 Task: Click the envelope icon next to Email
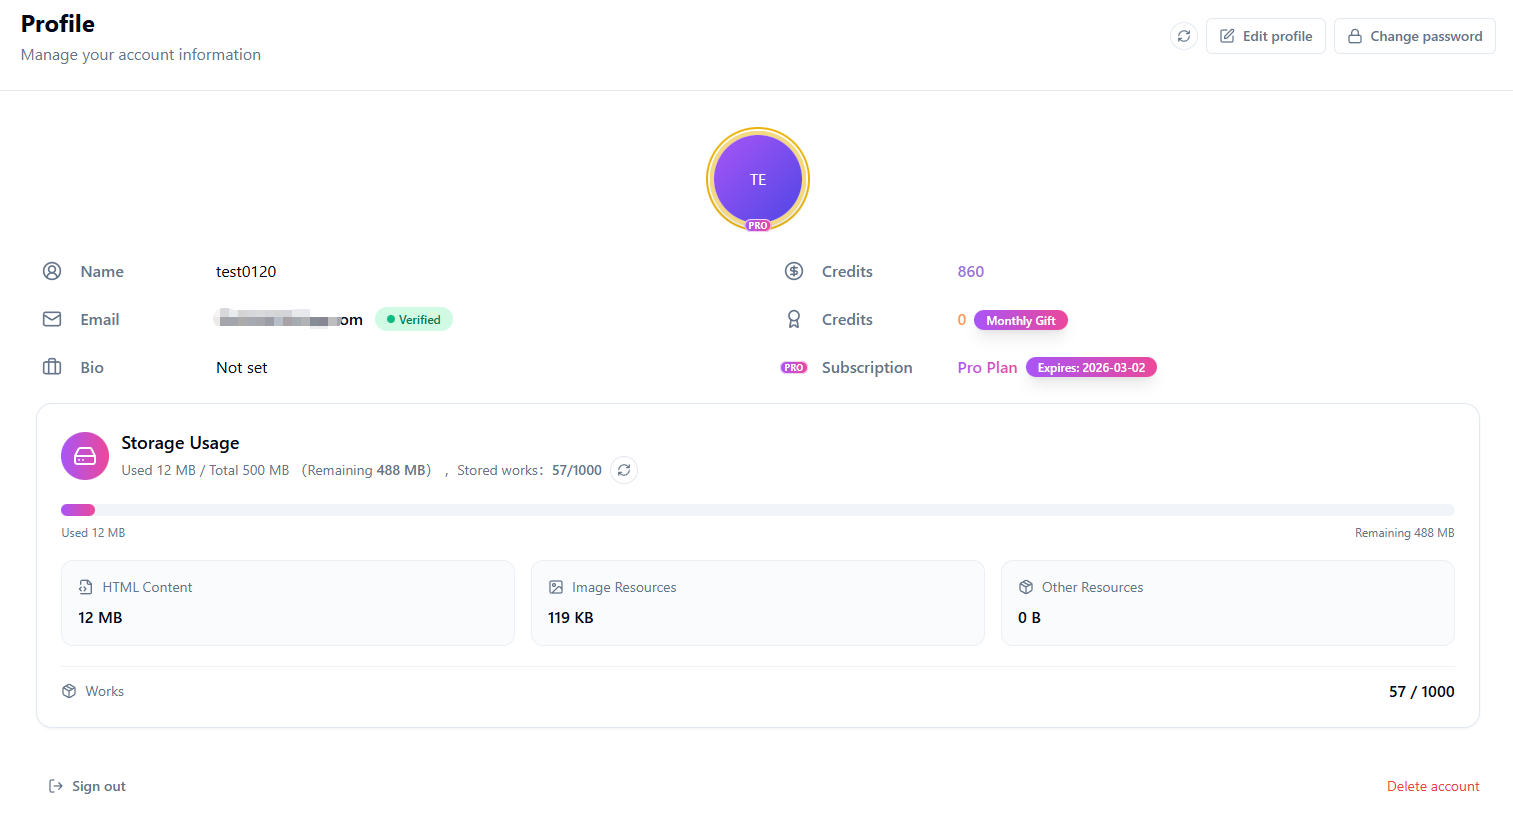51,318
